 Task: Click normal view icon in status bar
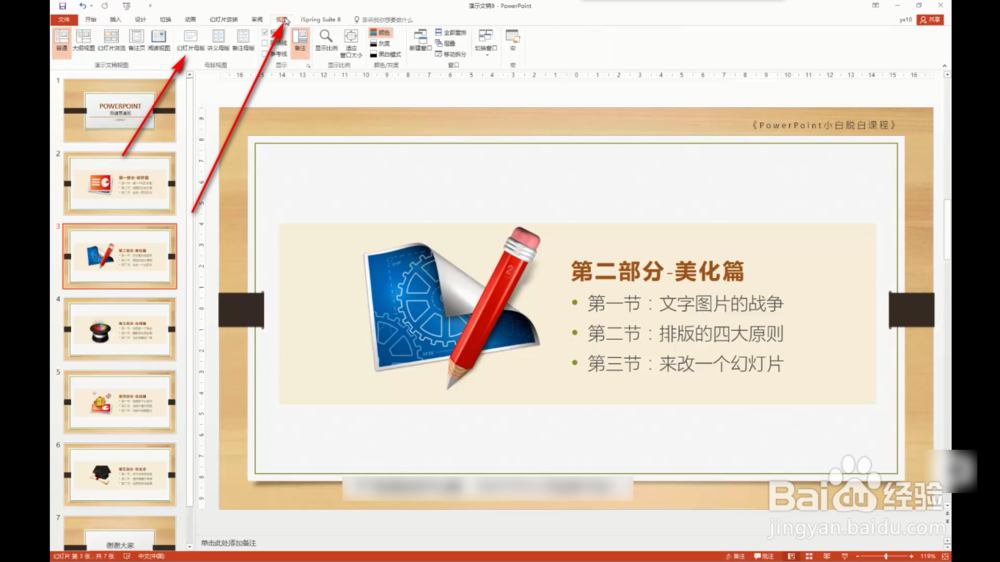(x=791, y=556)
